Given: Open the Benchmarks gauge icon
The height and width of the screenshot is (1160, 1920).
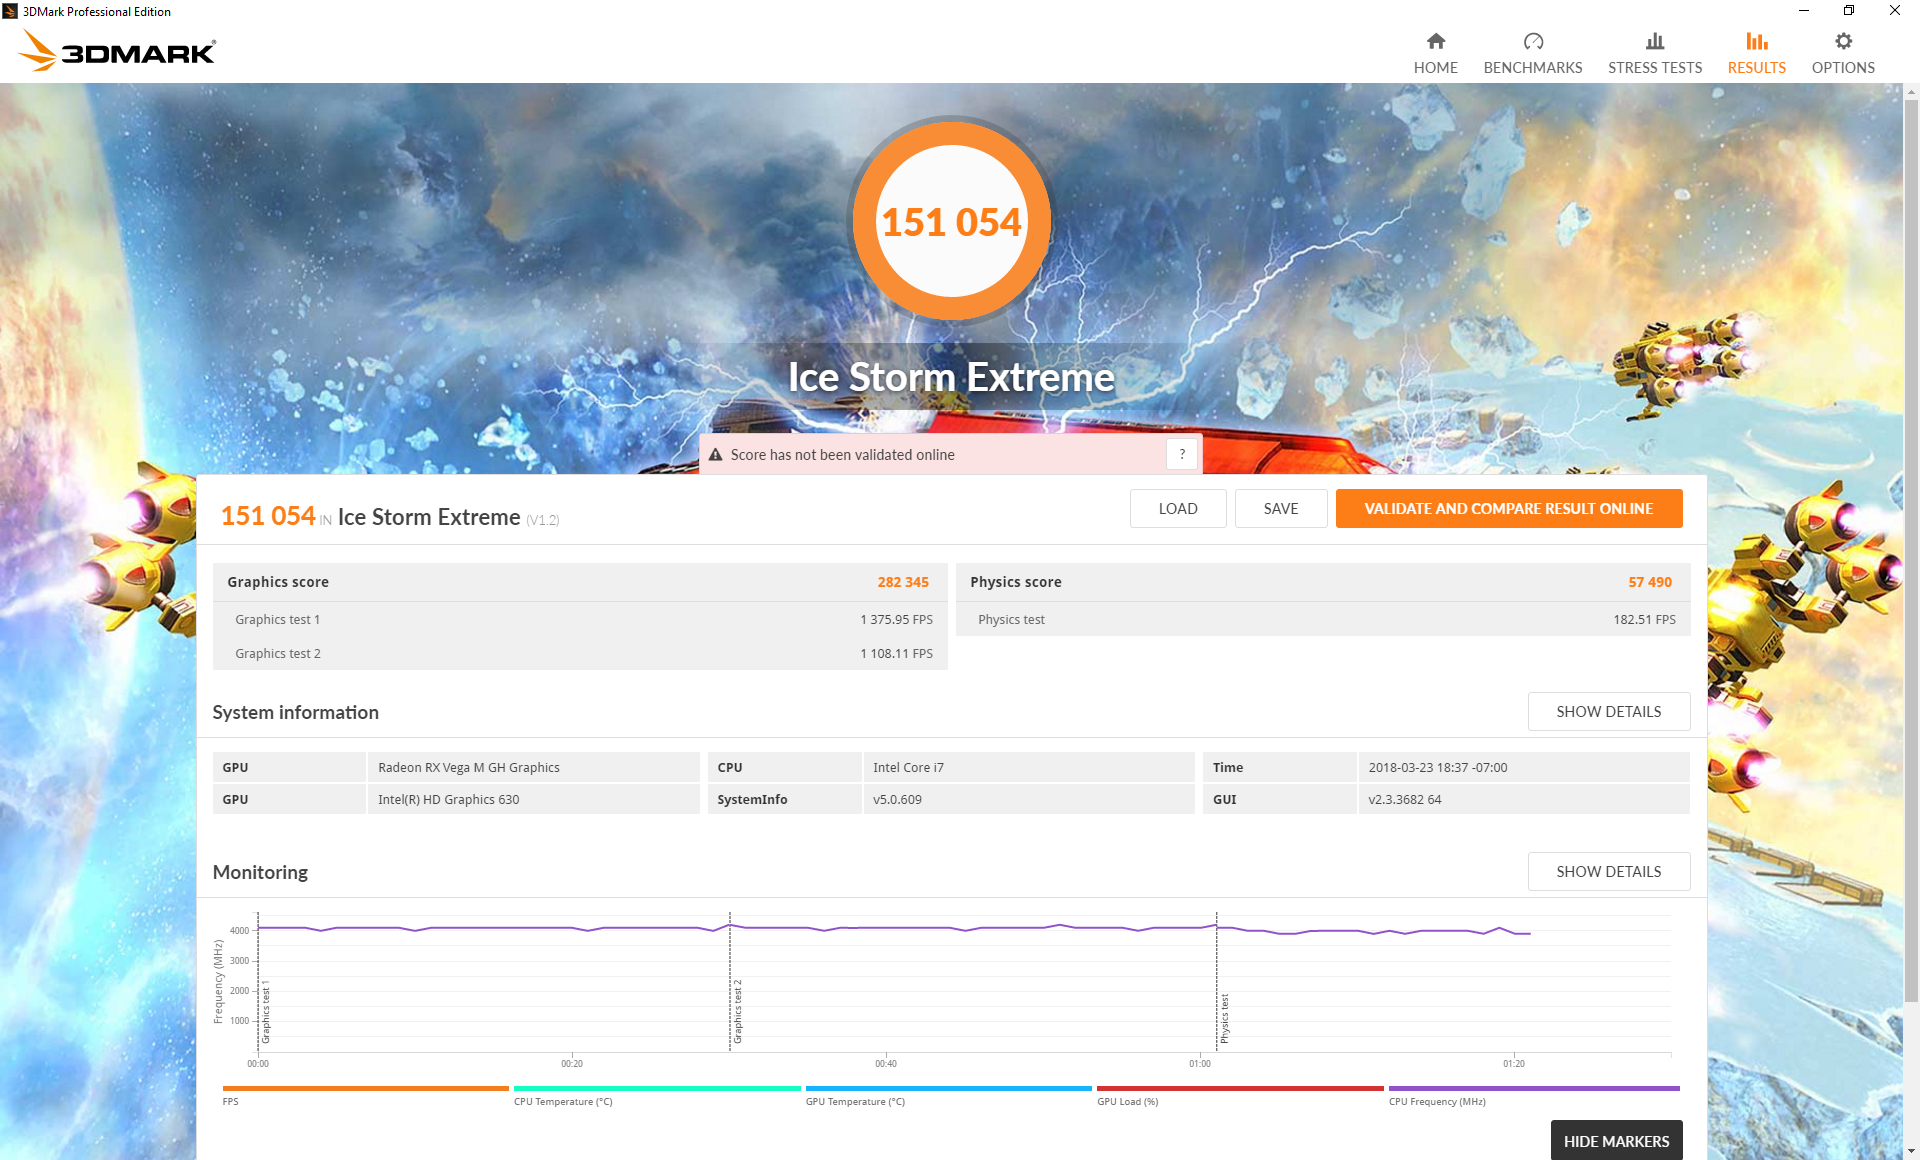Looking at the screenshot, I should pos(1533,41).
